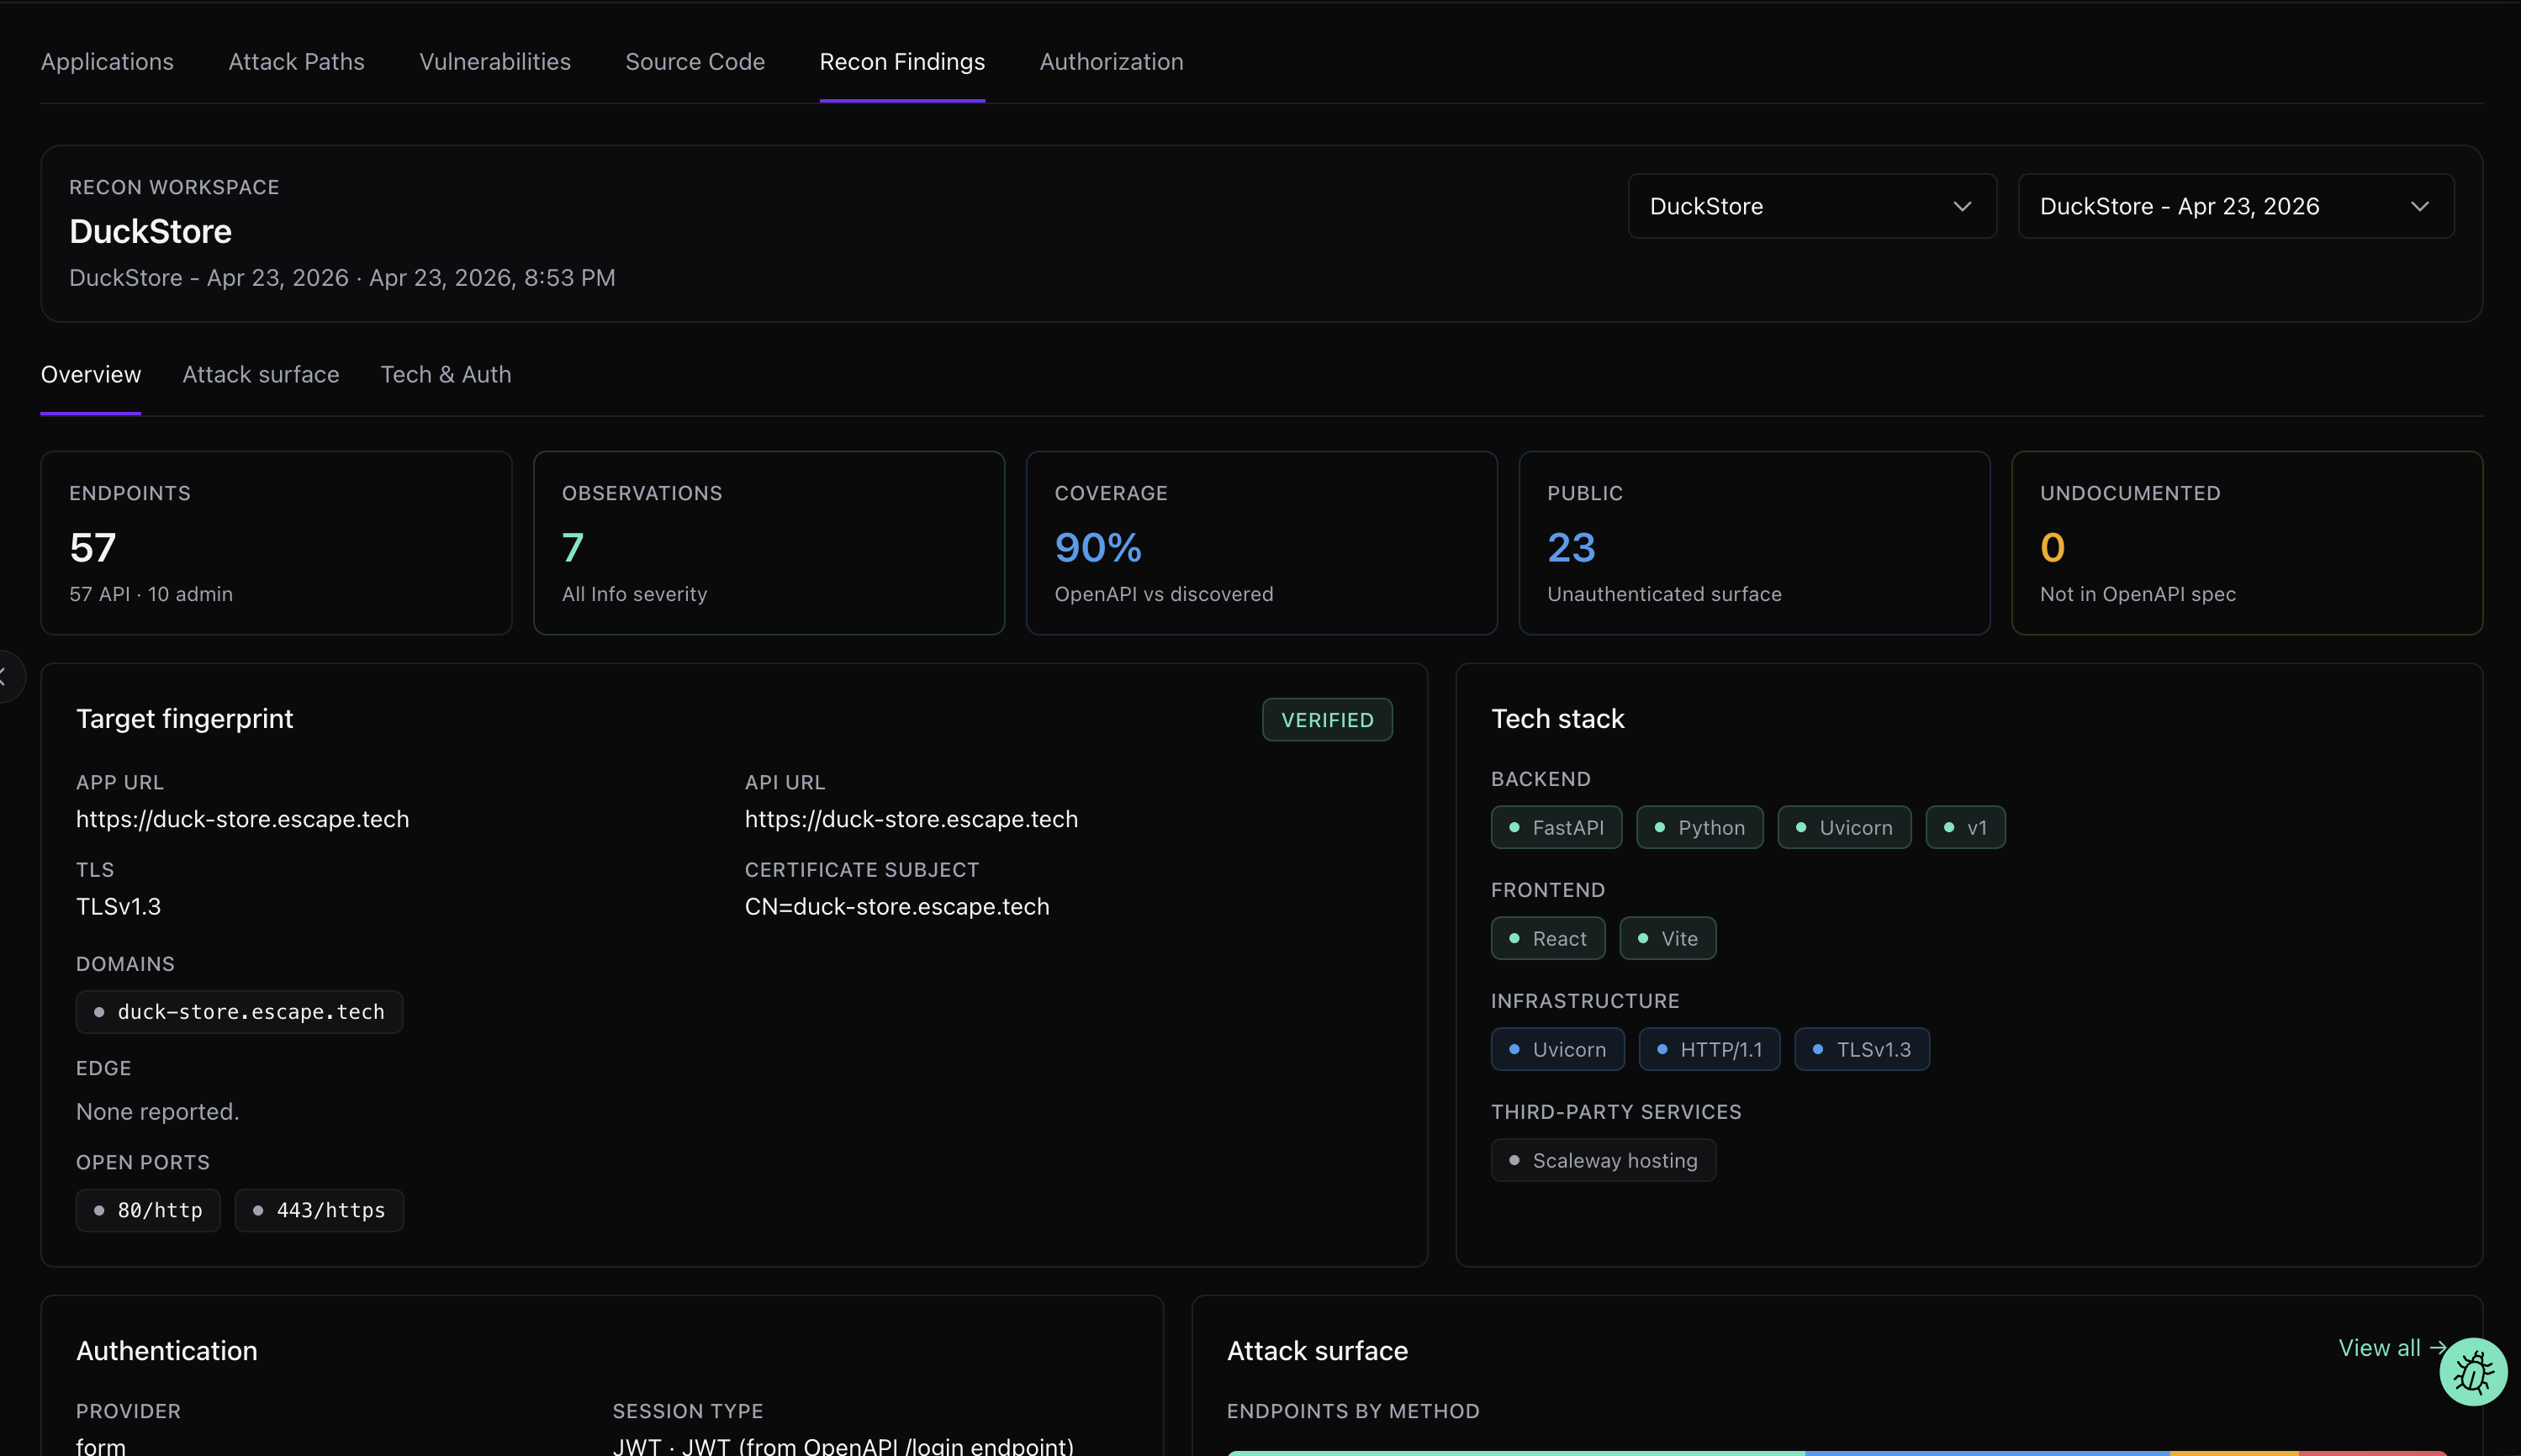Open the Authorization tab
This screenshot has height=1456, width=2521.
click(1111, 62)
